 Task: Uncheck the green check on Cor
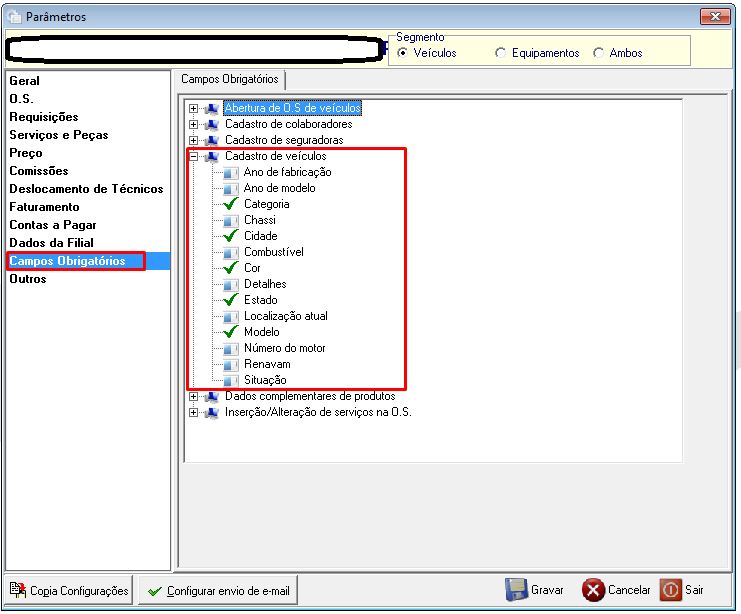click(x=231, y=268)
